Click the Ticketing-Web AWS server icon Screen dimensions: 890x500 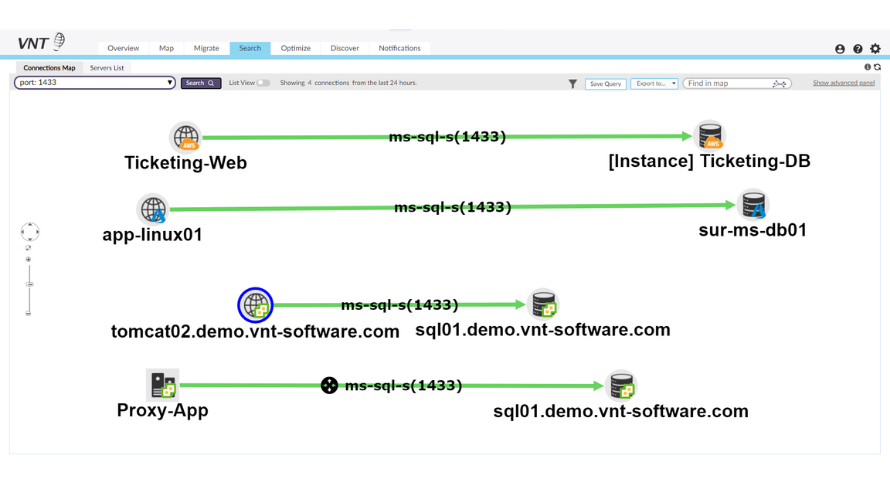click(186, 136)
